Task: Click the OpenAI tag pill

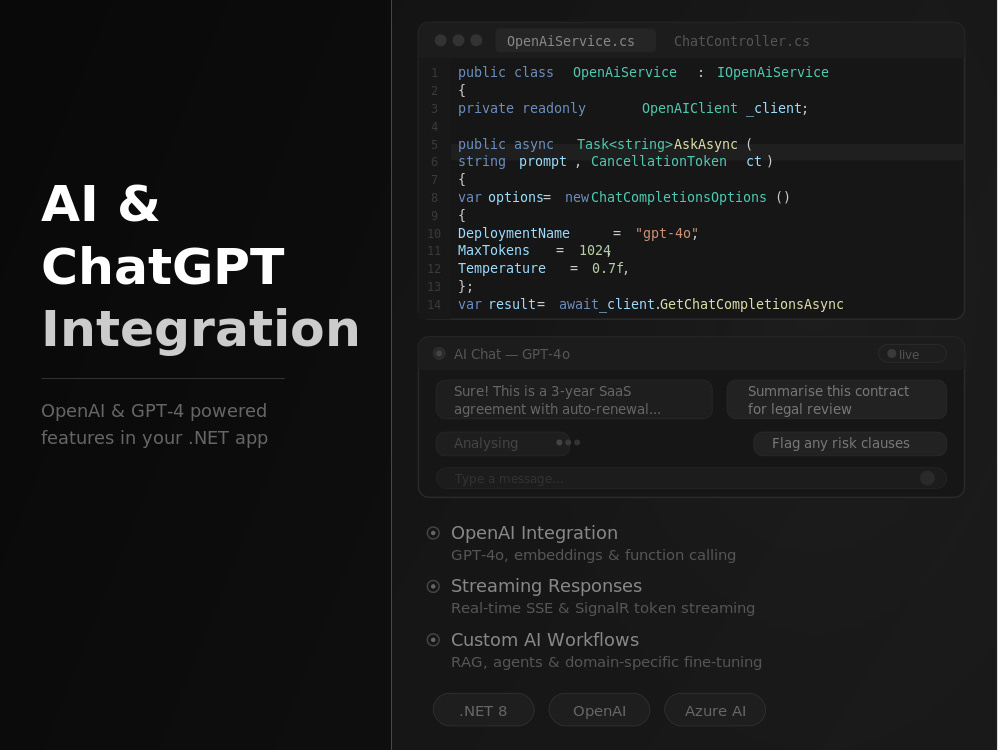Action: (x=599, y=710)
